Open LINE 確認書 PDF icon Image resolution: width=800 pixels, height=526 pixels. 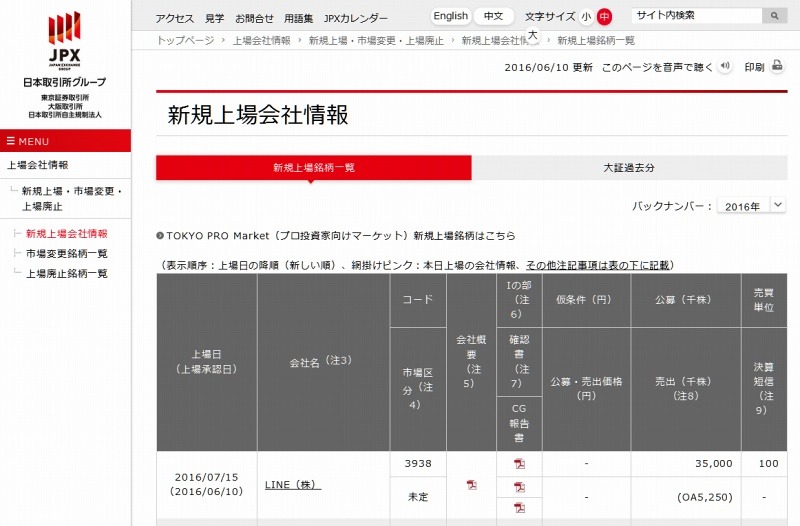click(519, 487)
